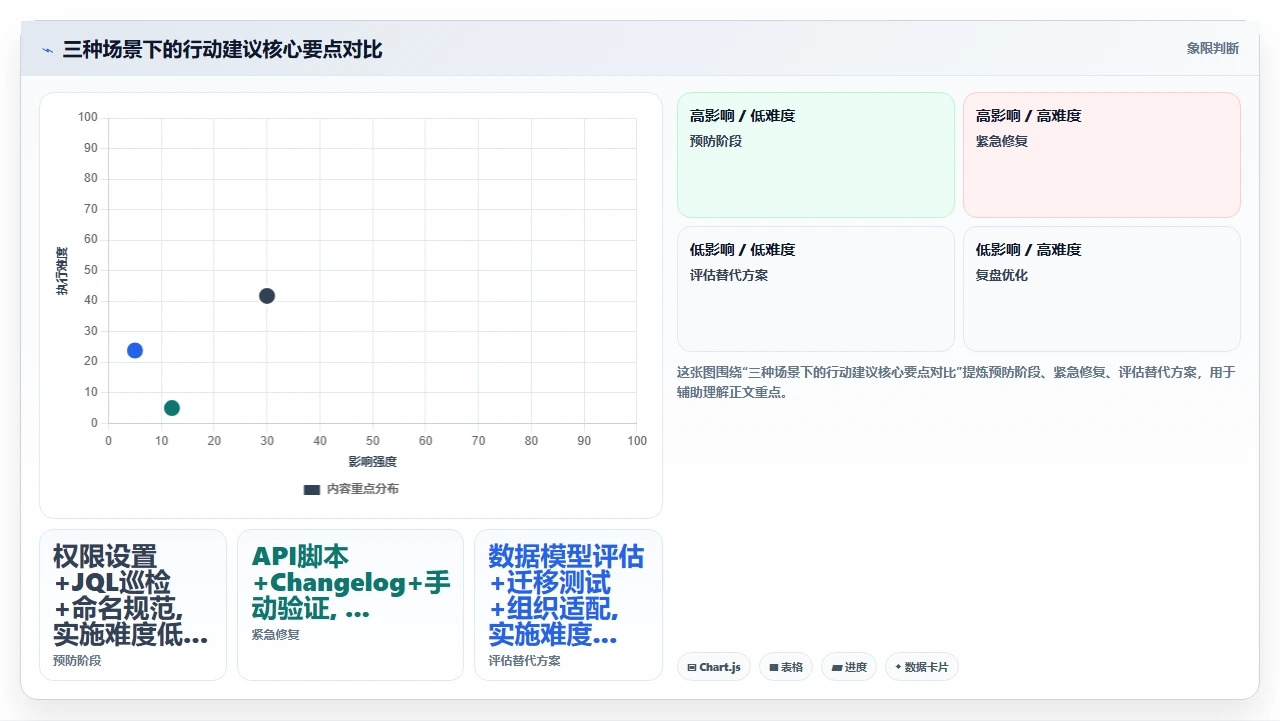Click the icon in the Chart.js tag

pyautogui.click(x=692, y=667)
